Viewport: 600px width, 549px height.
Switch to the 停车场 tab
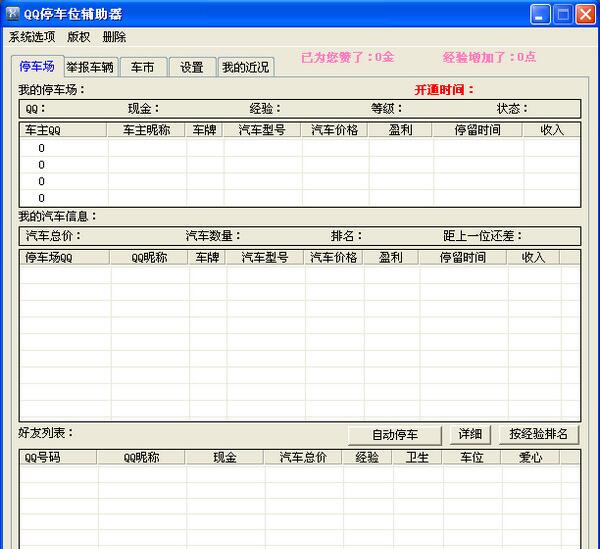pos(37,66)
